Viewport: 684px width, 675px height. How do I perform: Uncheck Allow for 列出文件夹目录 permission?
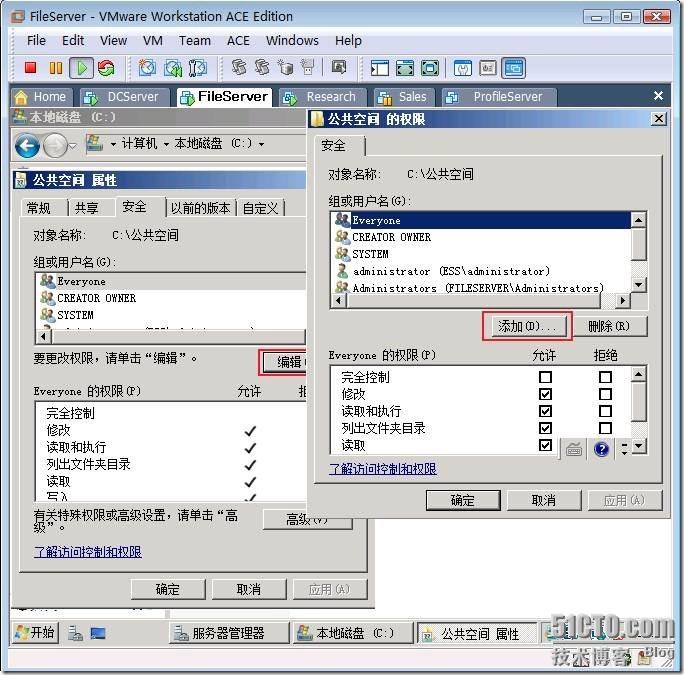point(545,428)
